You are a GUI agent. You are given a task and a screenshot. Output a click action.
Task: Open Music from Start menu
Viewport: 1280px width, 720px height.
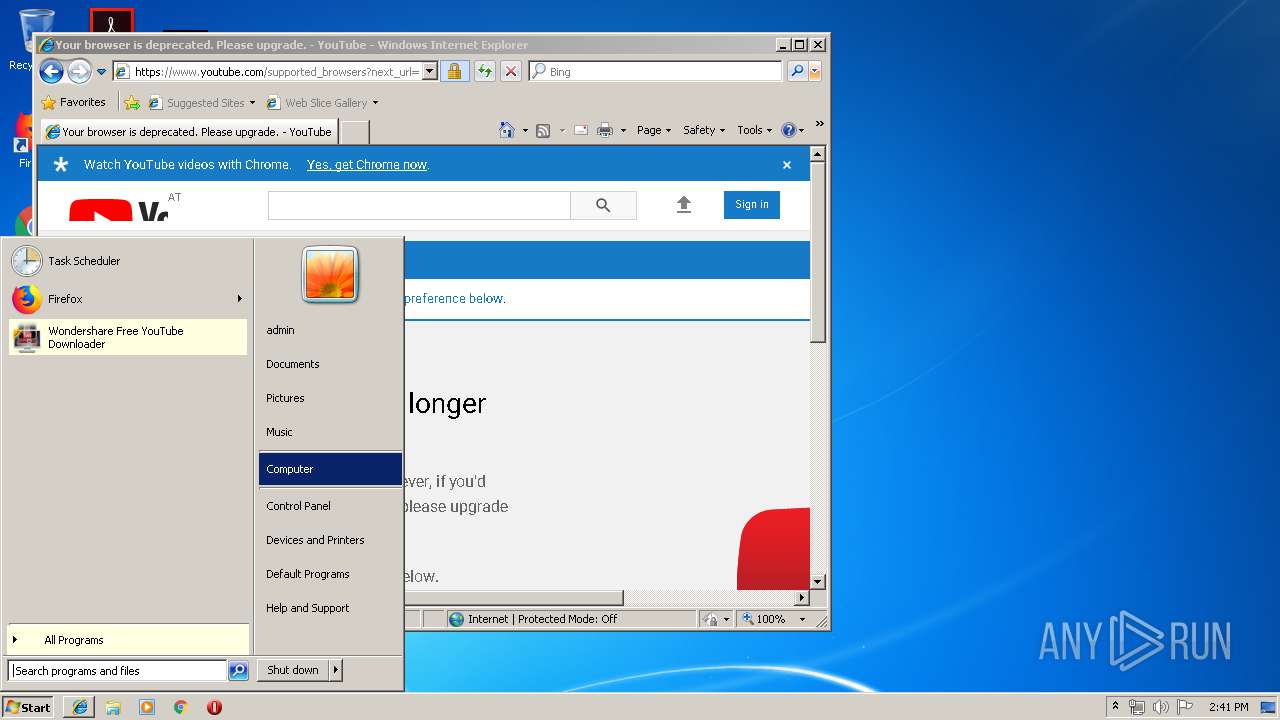pos(330,432)
